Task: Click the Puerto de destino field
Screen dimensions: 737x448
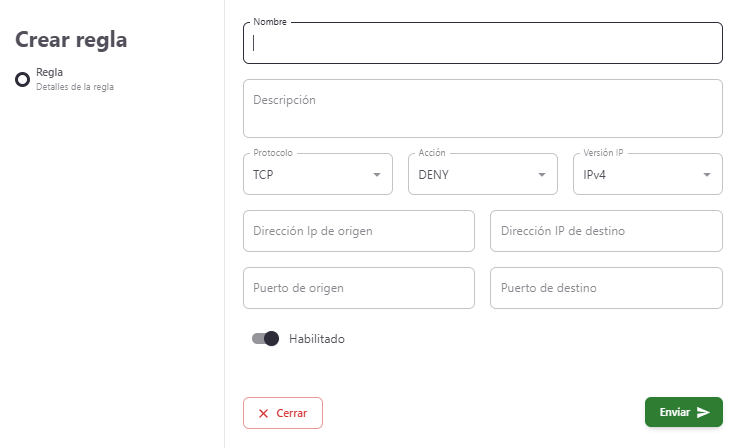Action: point(606,288)
